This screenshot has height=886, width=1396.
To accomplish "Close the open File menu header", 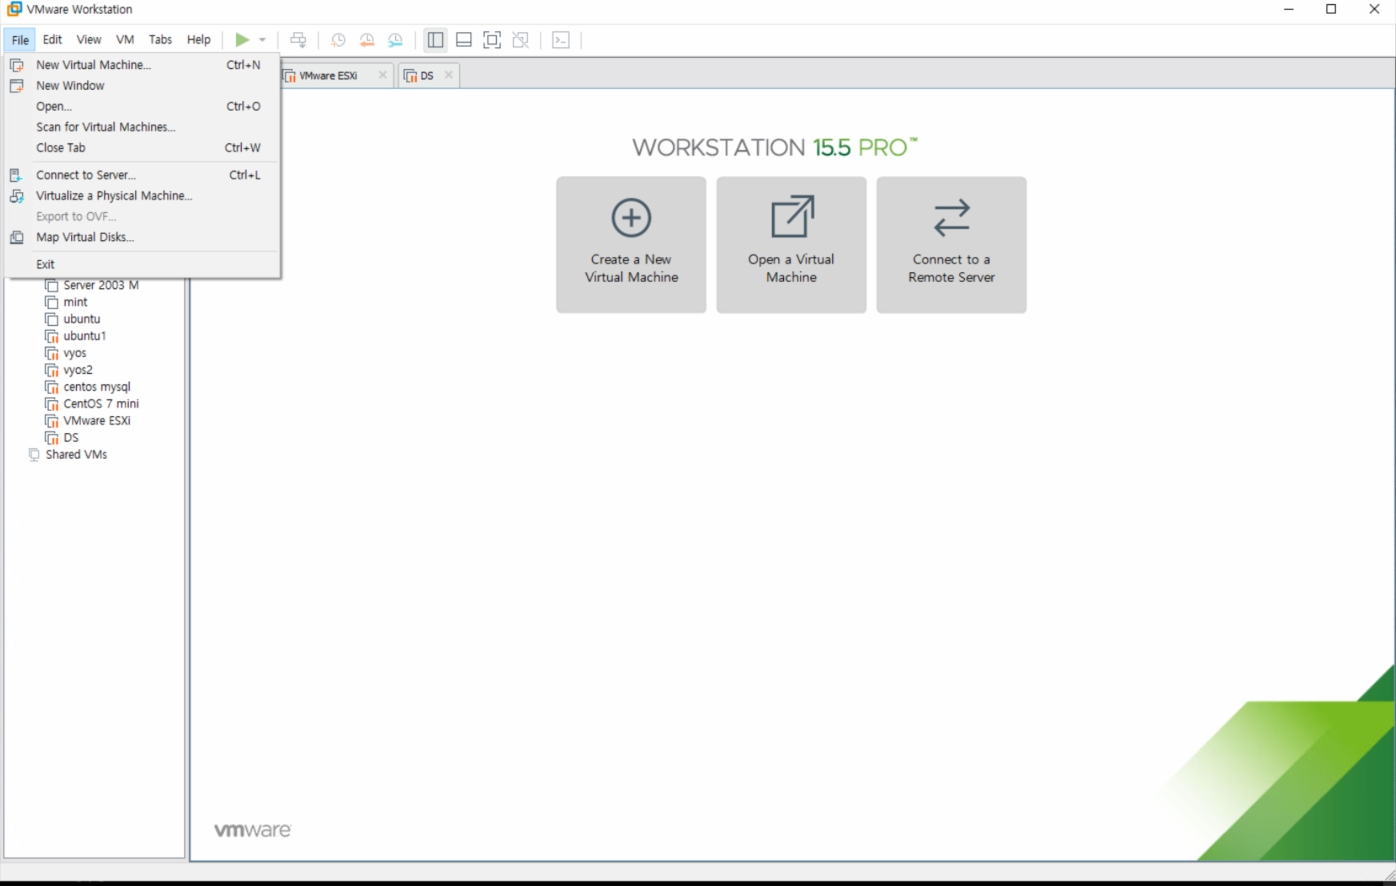I will click(x=20, y=40).
